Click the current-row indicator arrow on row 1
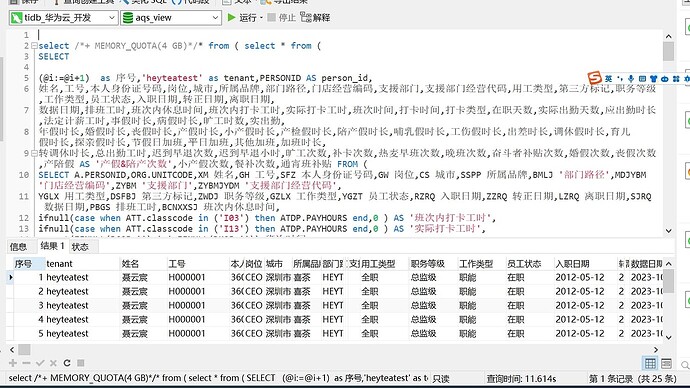This screenshot has height=388, width=690. (11, 278)
